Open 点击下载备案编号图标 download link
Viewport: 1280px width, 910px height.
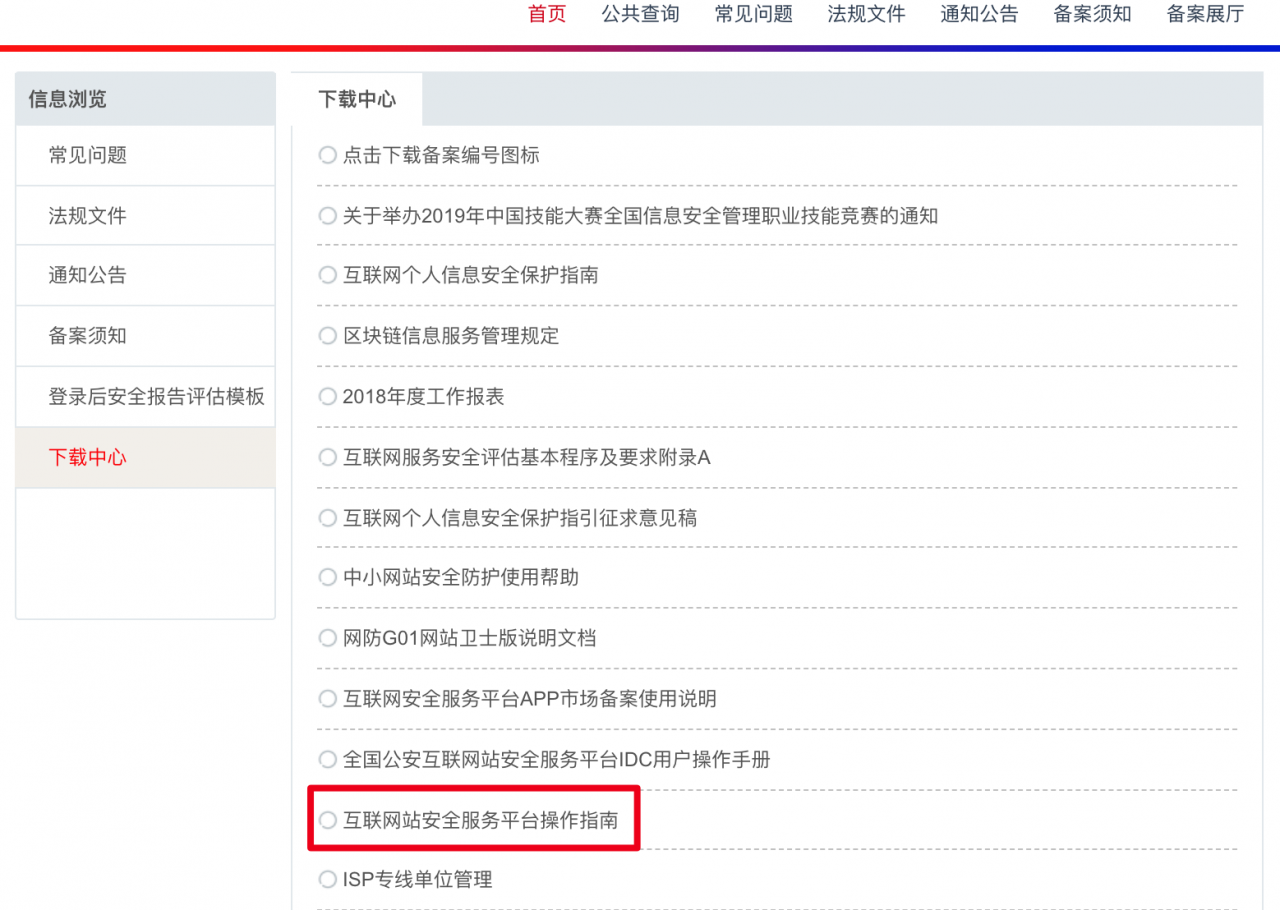click(441, 155)
